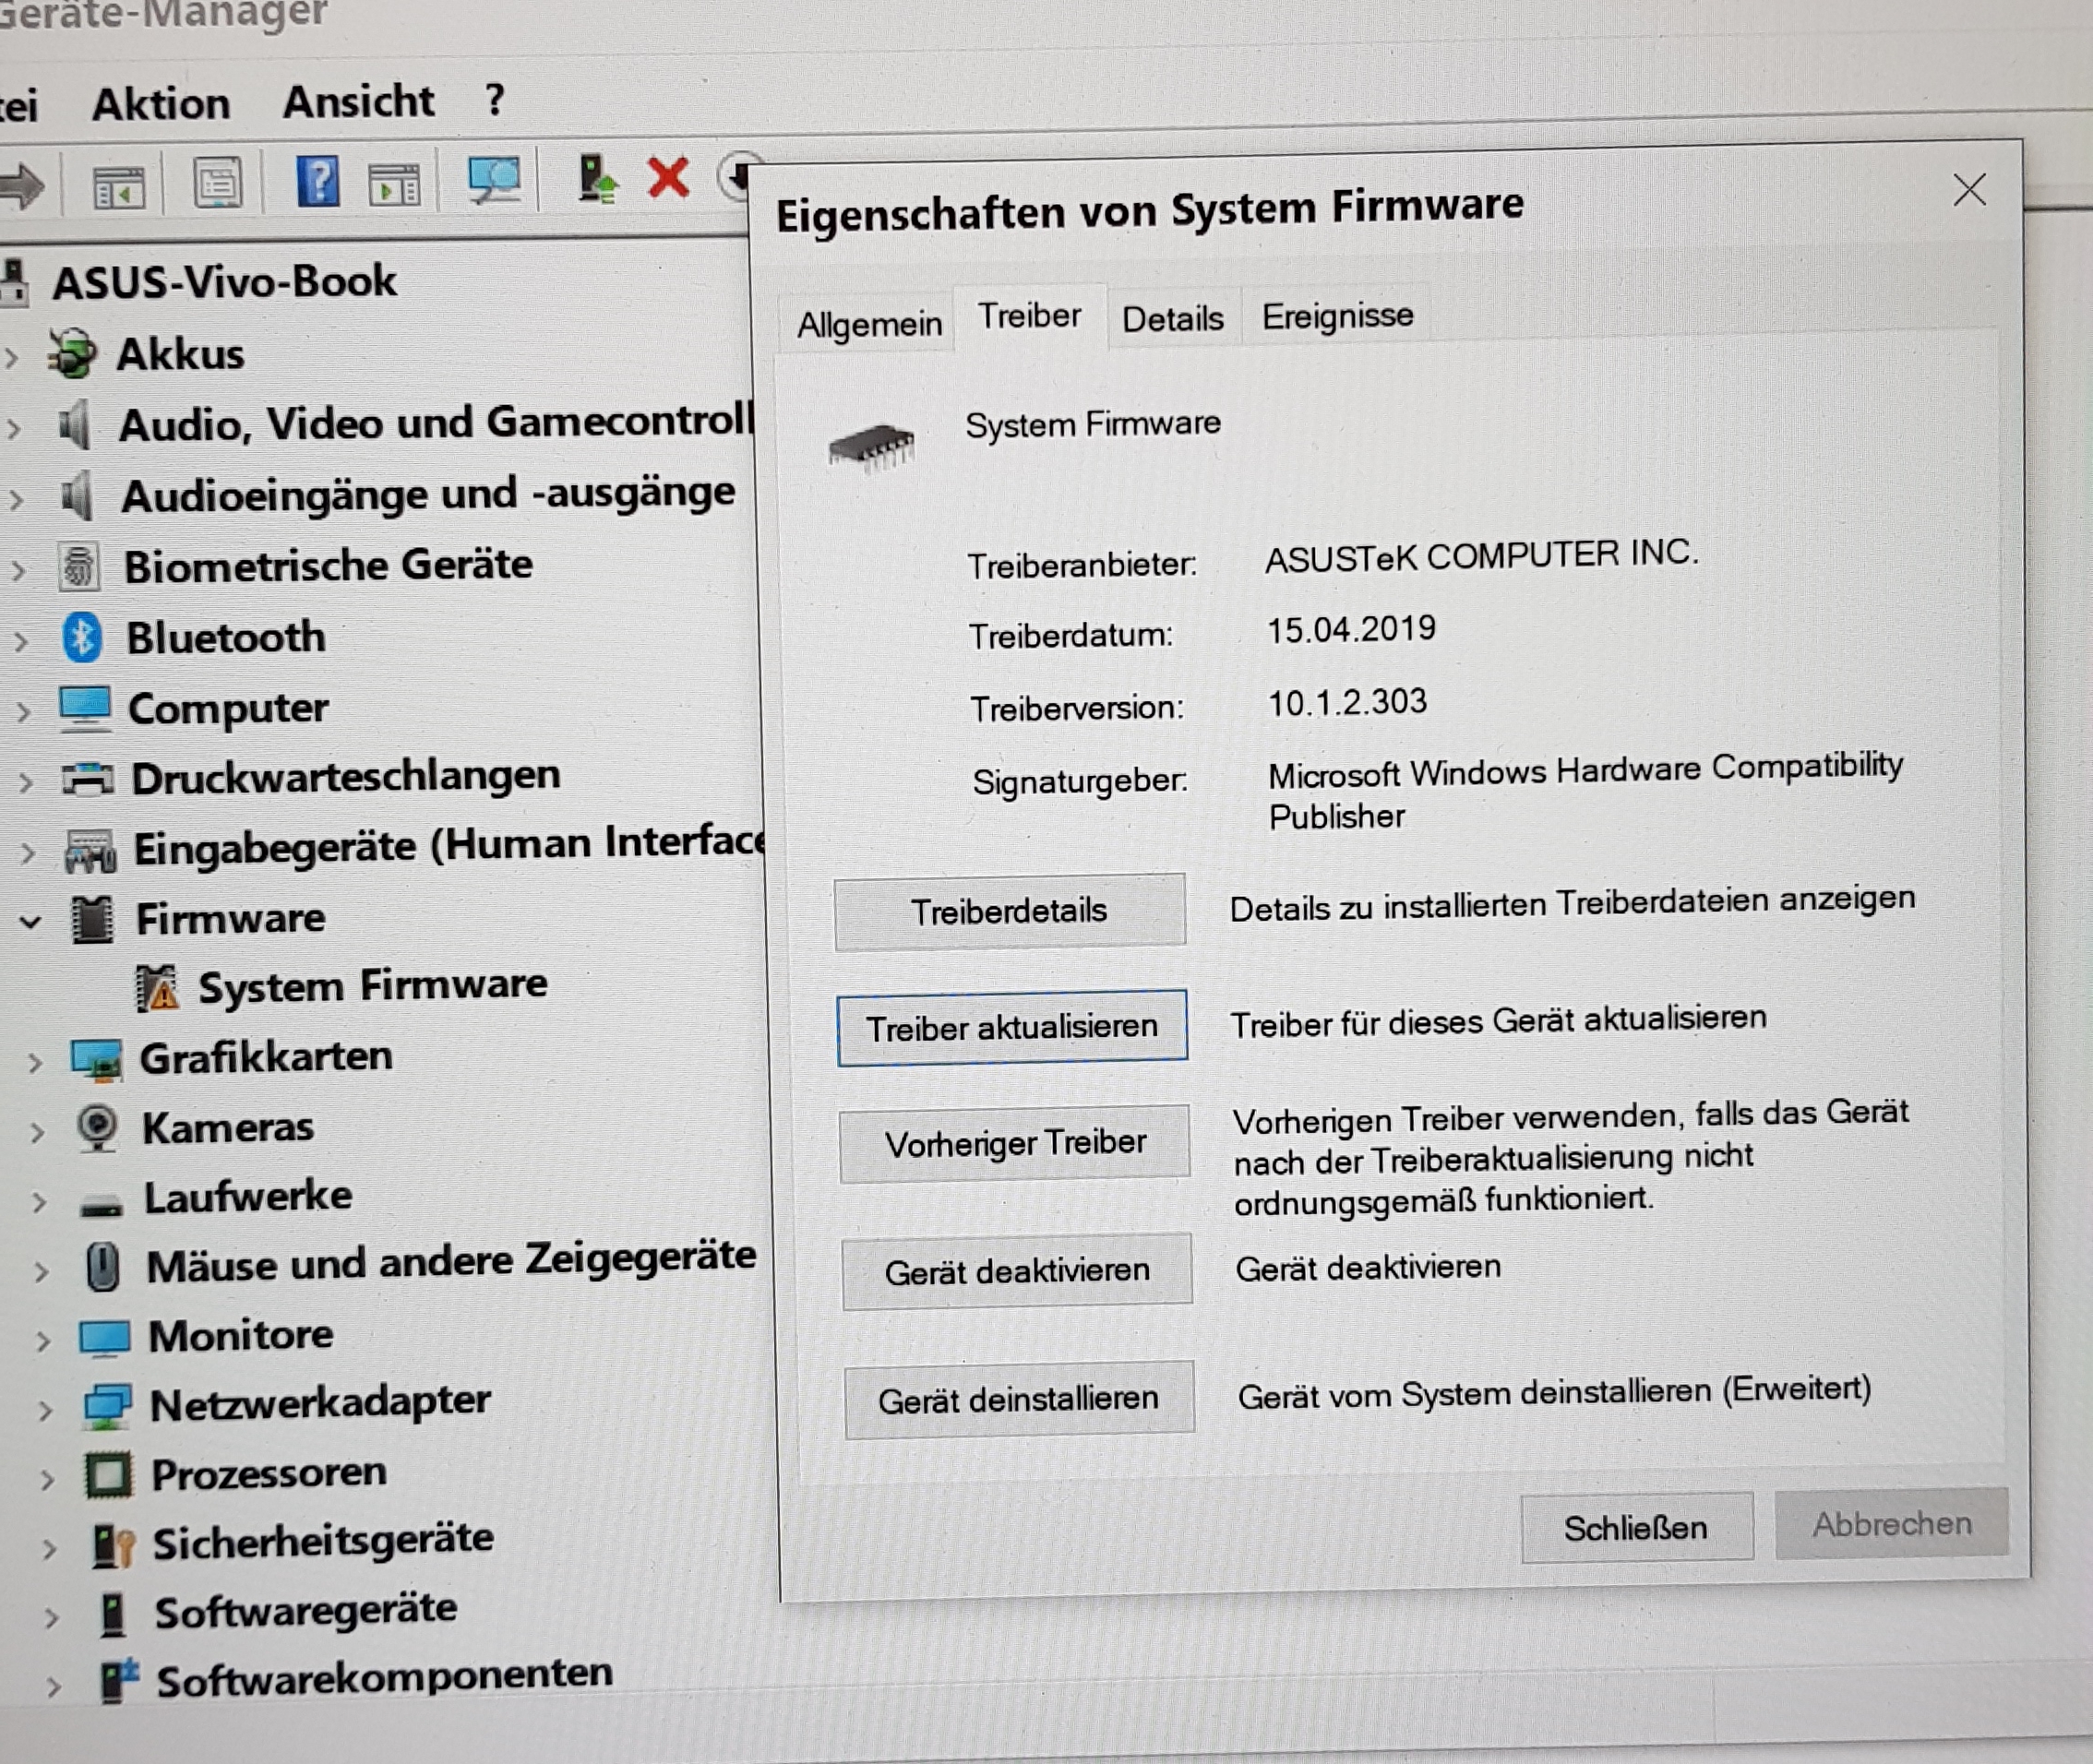Open the Ansicht menu
2093x1764 pixels.
click(x=358, y=102)
